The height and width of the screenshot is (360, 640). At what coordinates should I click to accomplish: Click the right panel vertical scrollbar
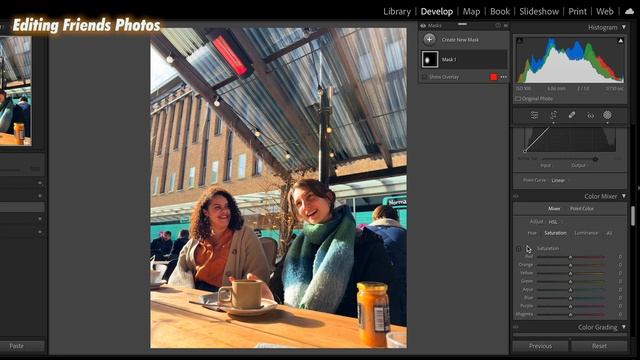tap(633, 216)
